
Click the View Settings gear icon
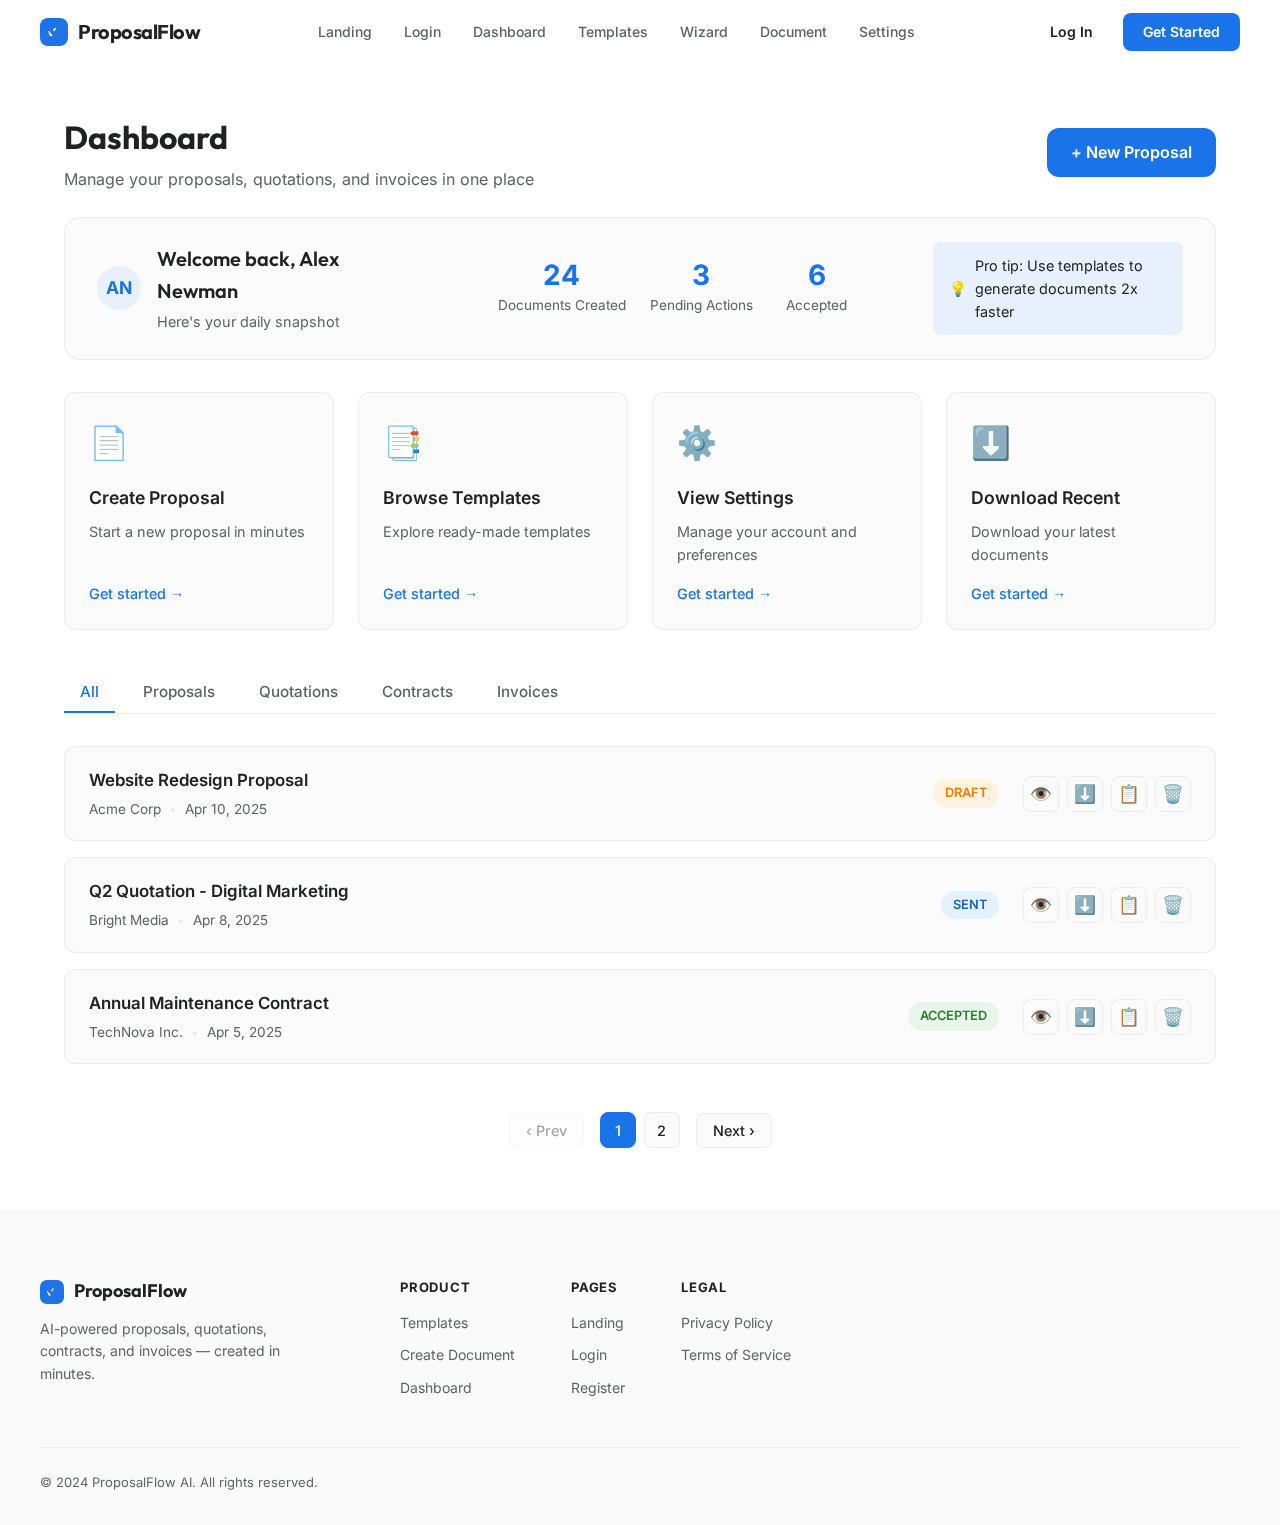[696, 443]
